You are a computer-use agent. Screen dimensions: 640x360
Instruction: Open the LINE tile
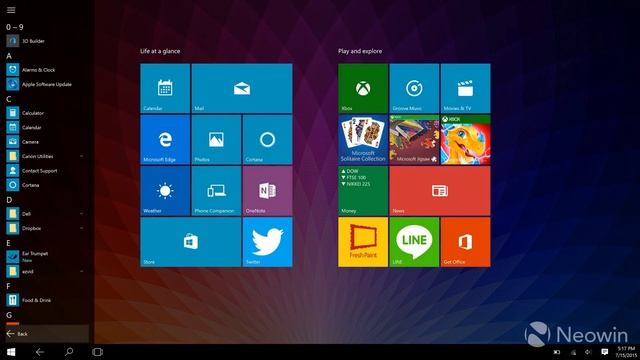414,242
